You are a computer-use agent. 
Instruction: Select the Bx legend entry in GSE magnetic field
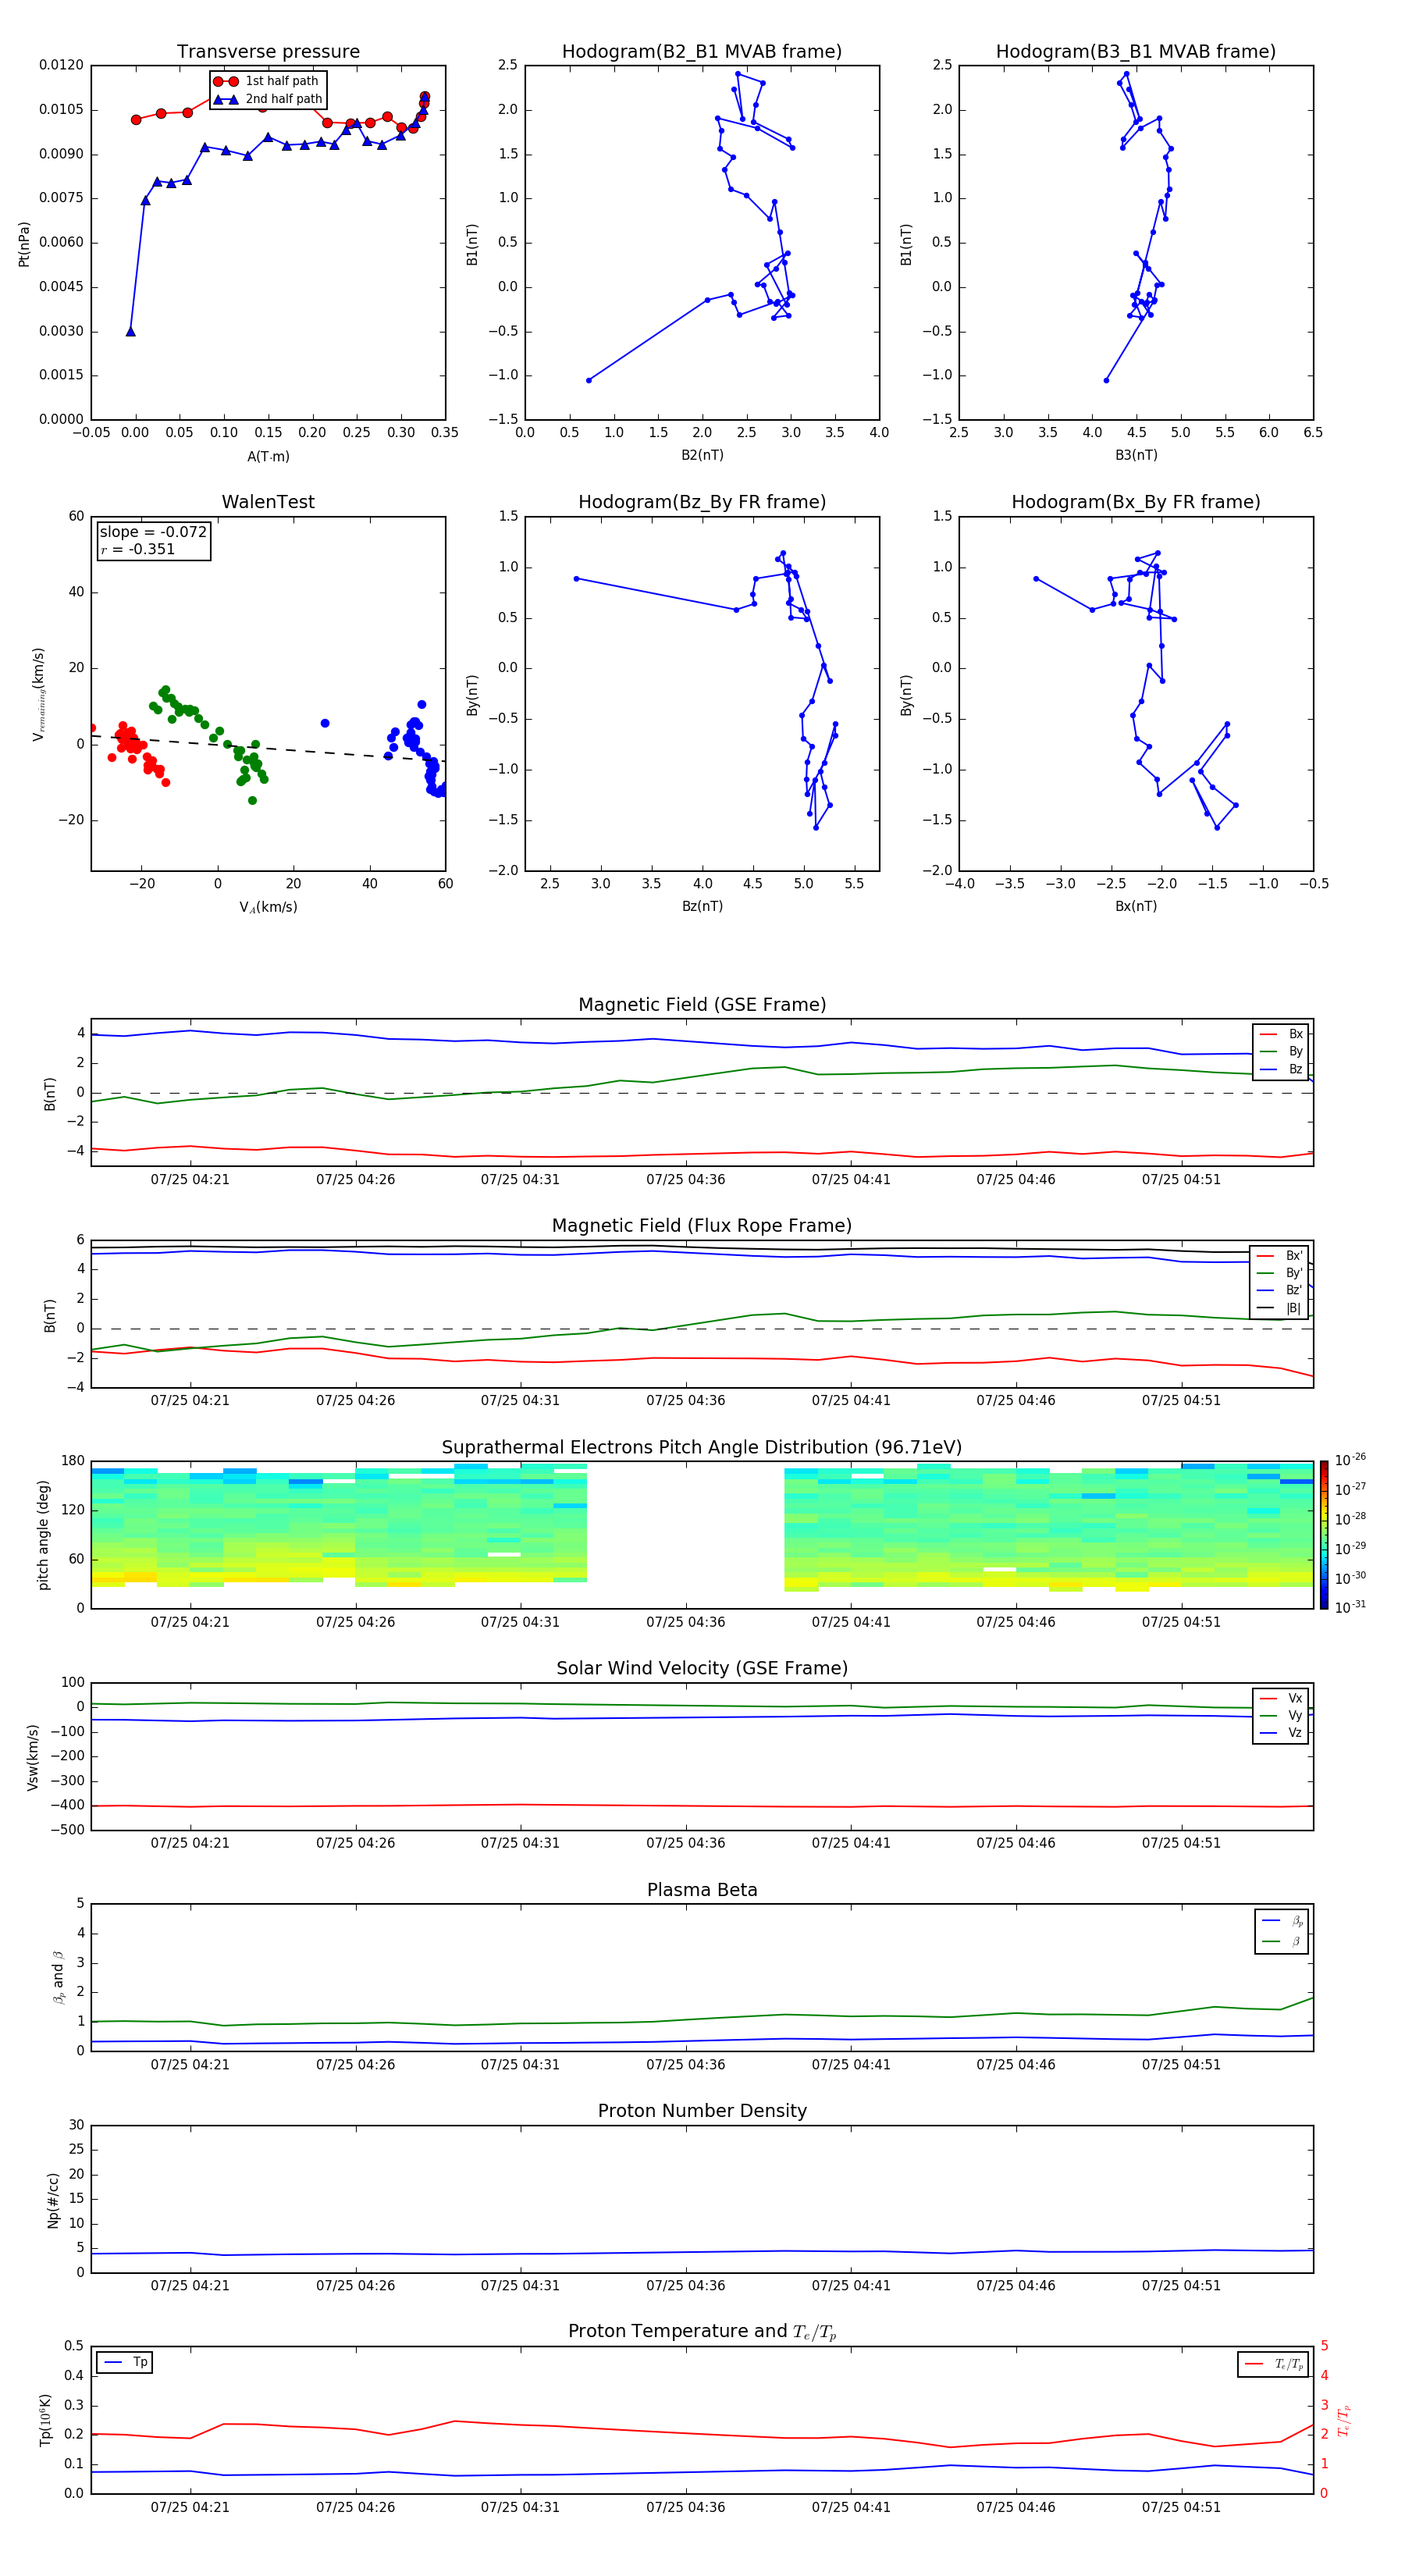click(1282, 1035)
